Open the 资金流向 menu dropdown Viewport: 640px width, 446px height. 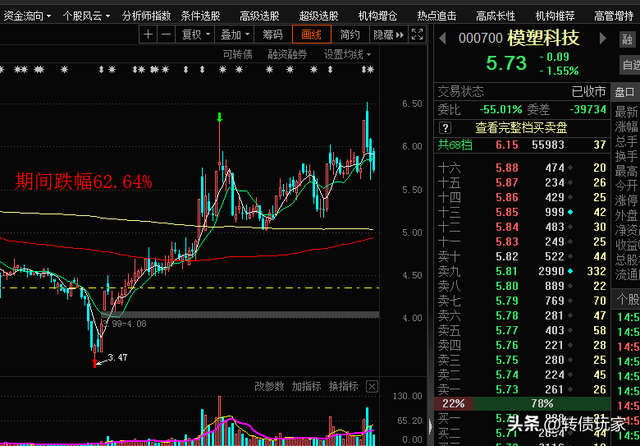27,16
